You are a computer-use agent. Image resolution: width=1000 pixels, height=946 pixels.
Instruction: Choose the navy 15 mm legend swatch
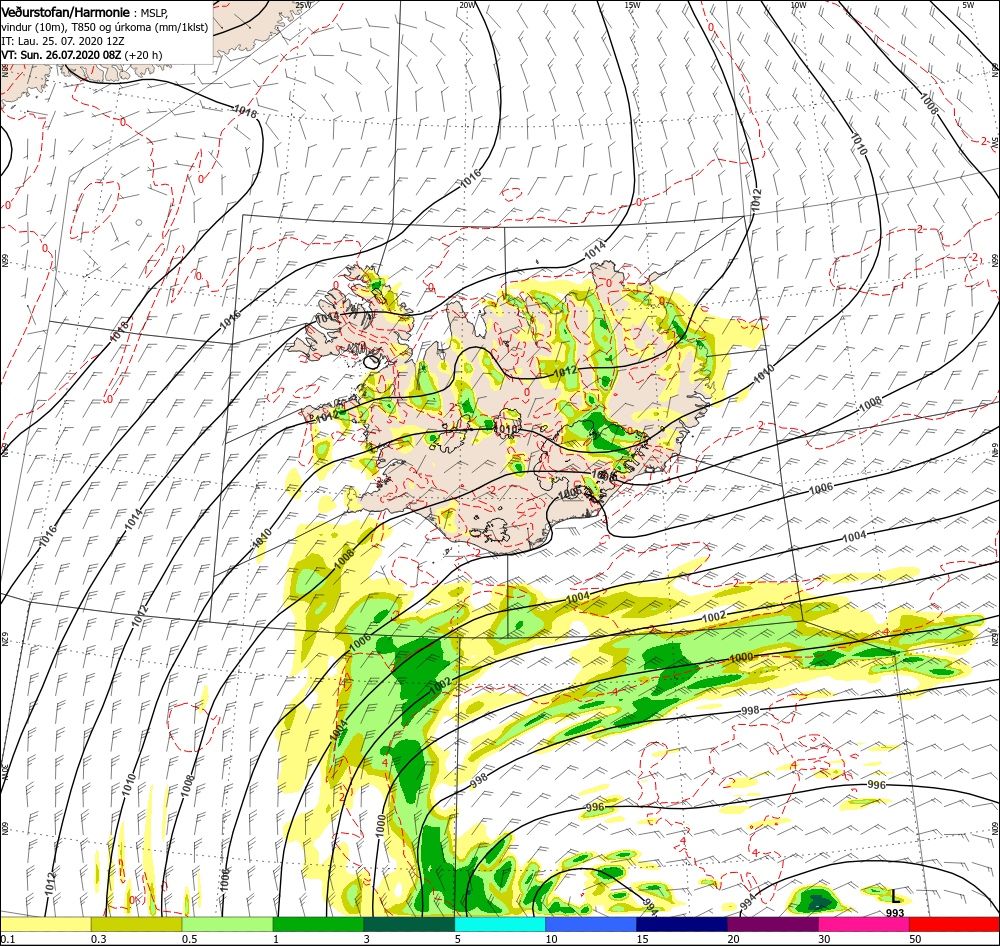pyautogui.click(x=682, y=924)
